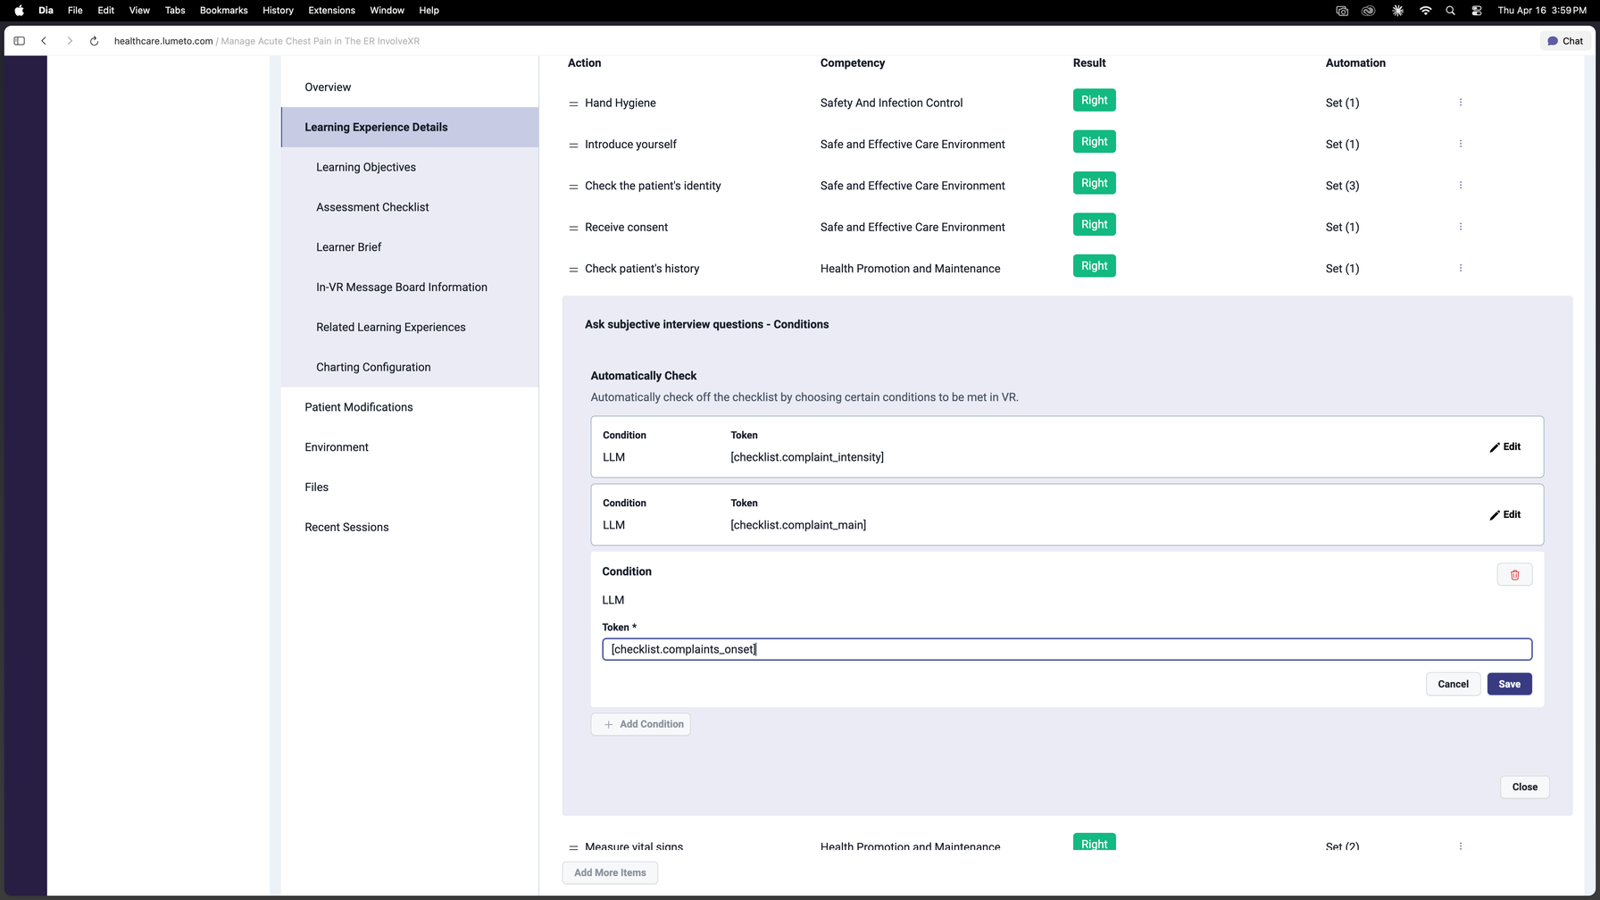Edit the complaint_intensity token condition
The width and height of the screenshot is (1600, 900).
(x=1505, y=447)
